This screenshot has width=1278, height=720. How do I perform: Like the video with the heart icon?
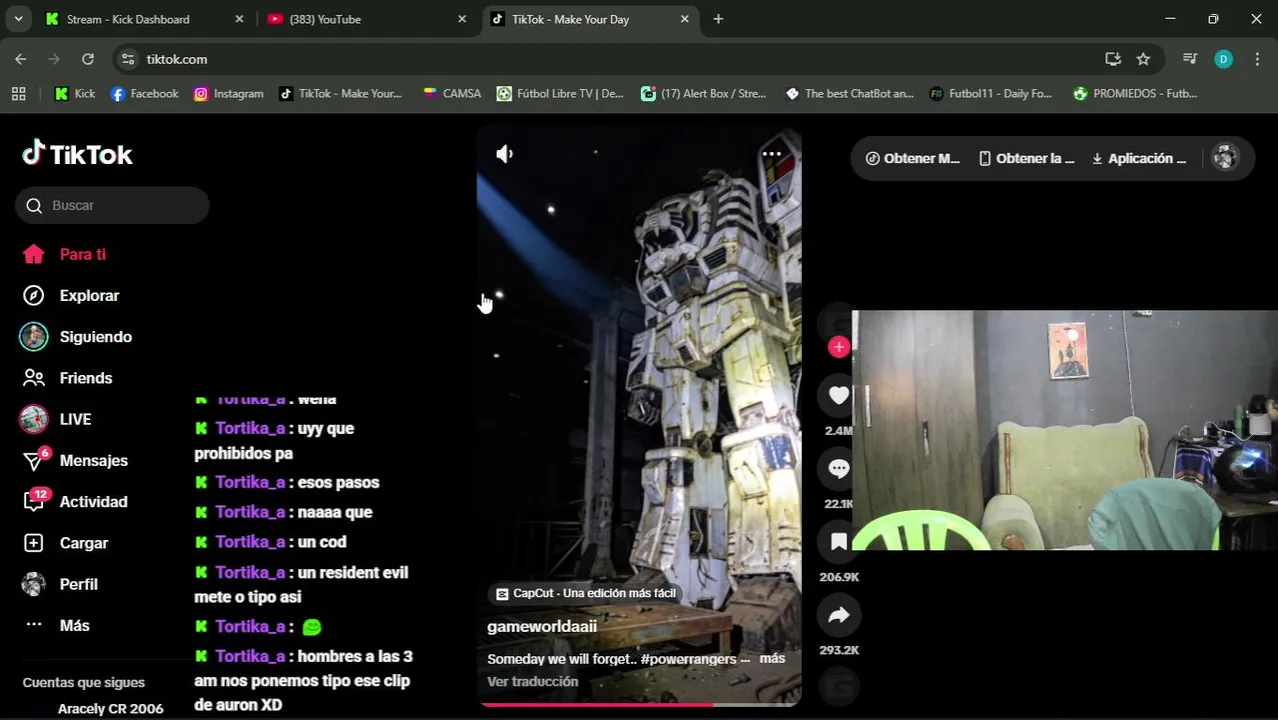coord(838,396)
